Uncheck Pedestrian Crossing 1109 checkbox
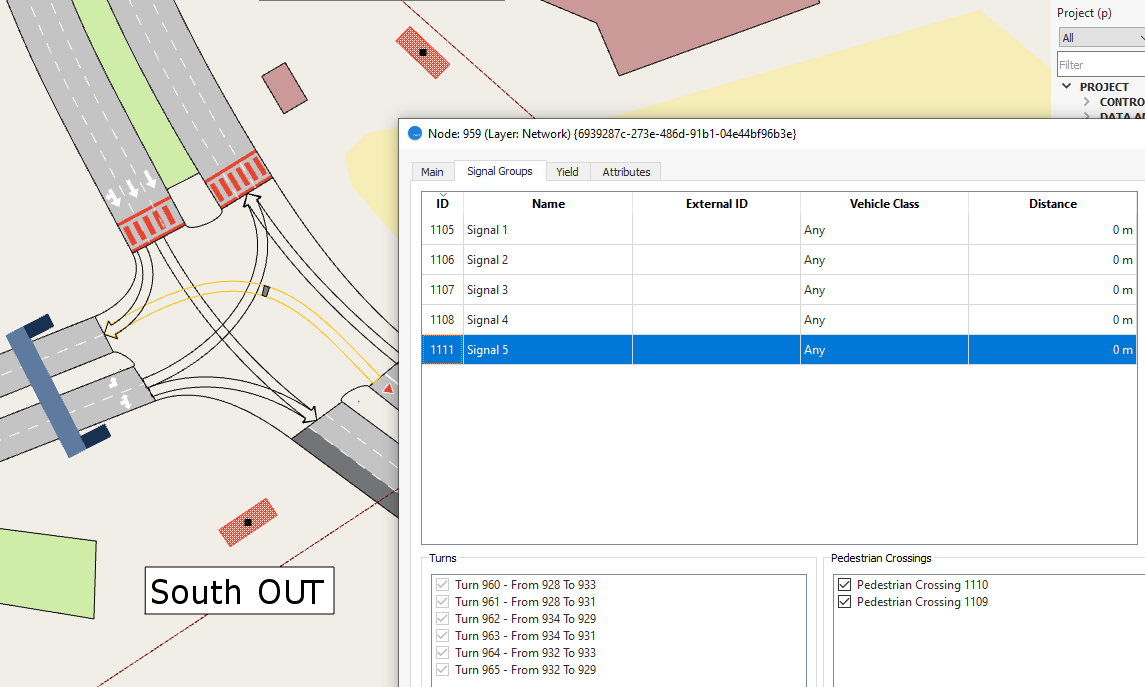1145x687 pixels. pos(845,602)
